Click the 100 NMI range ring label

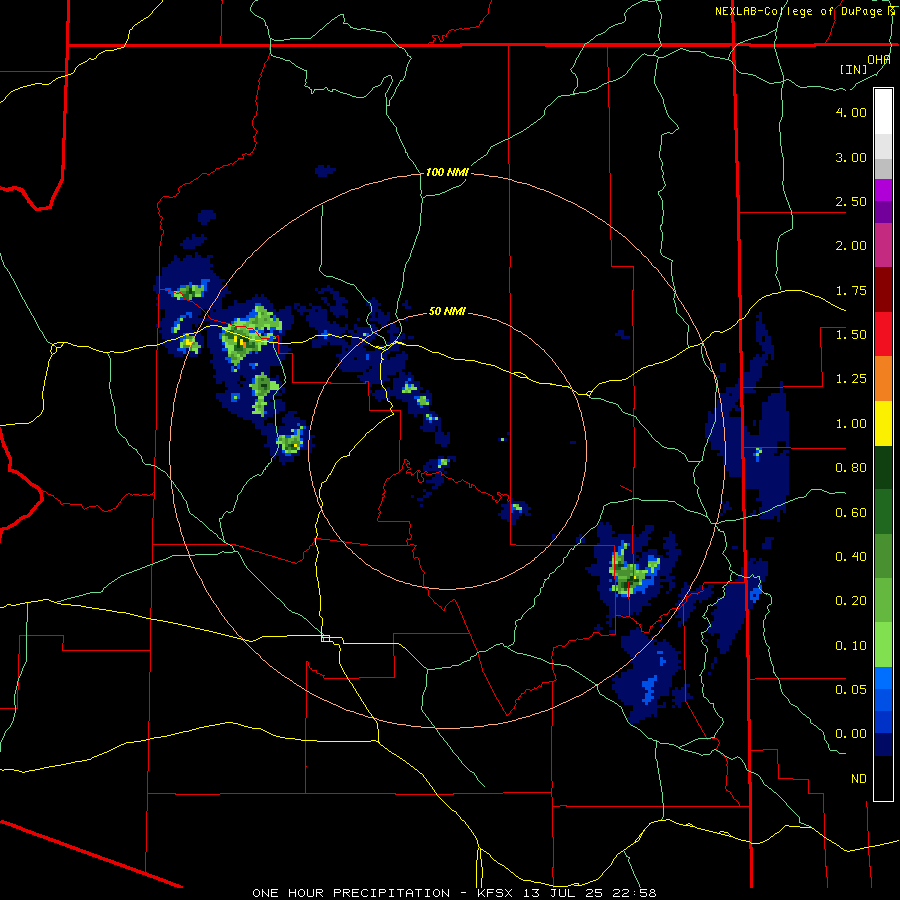pyautogui.click(x=447, y=172)
